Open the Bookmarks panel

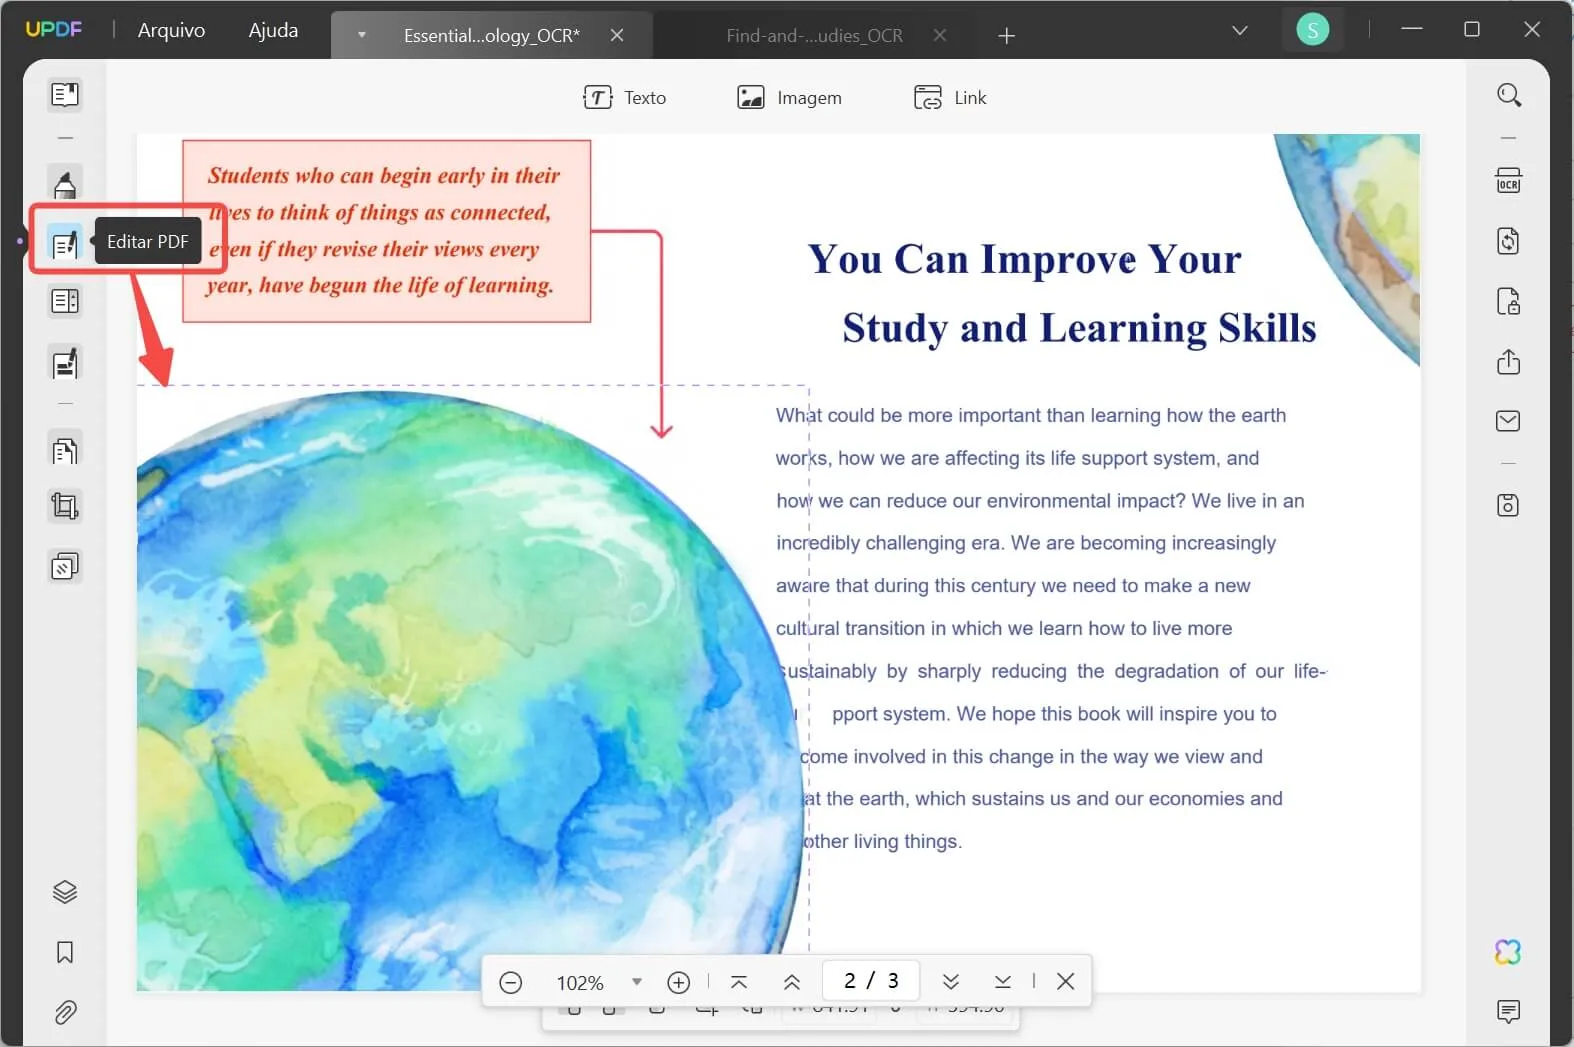click(65, 952)
